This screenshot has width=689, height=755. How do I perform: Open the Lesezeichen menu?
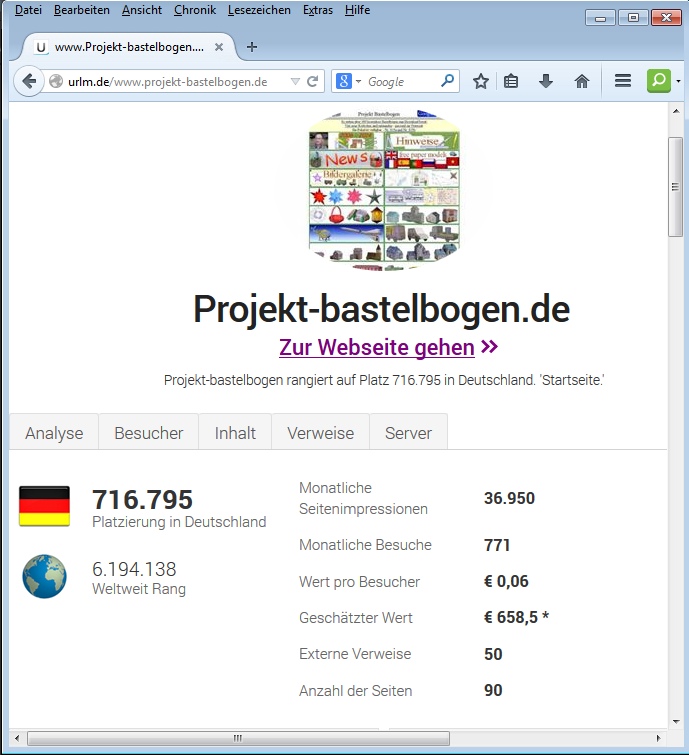click(260, 10)
